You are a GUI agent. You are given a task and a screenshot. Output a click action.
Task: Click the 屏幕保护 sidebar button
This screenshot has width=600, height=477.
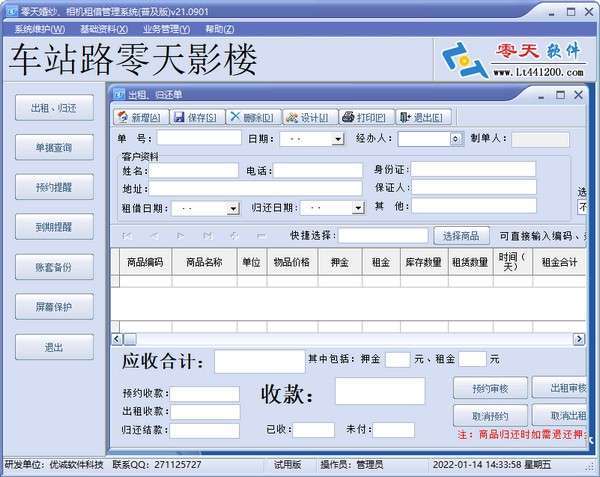click(x=54, y=307)
